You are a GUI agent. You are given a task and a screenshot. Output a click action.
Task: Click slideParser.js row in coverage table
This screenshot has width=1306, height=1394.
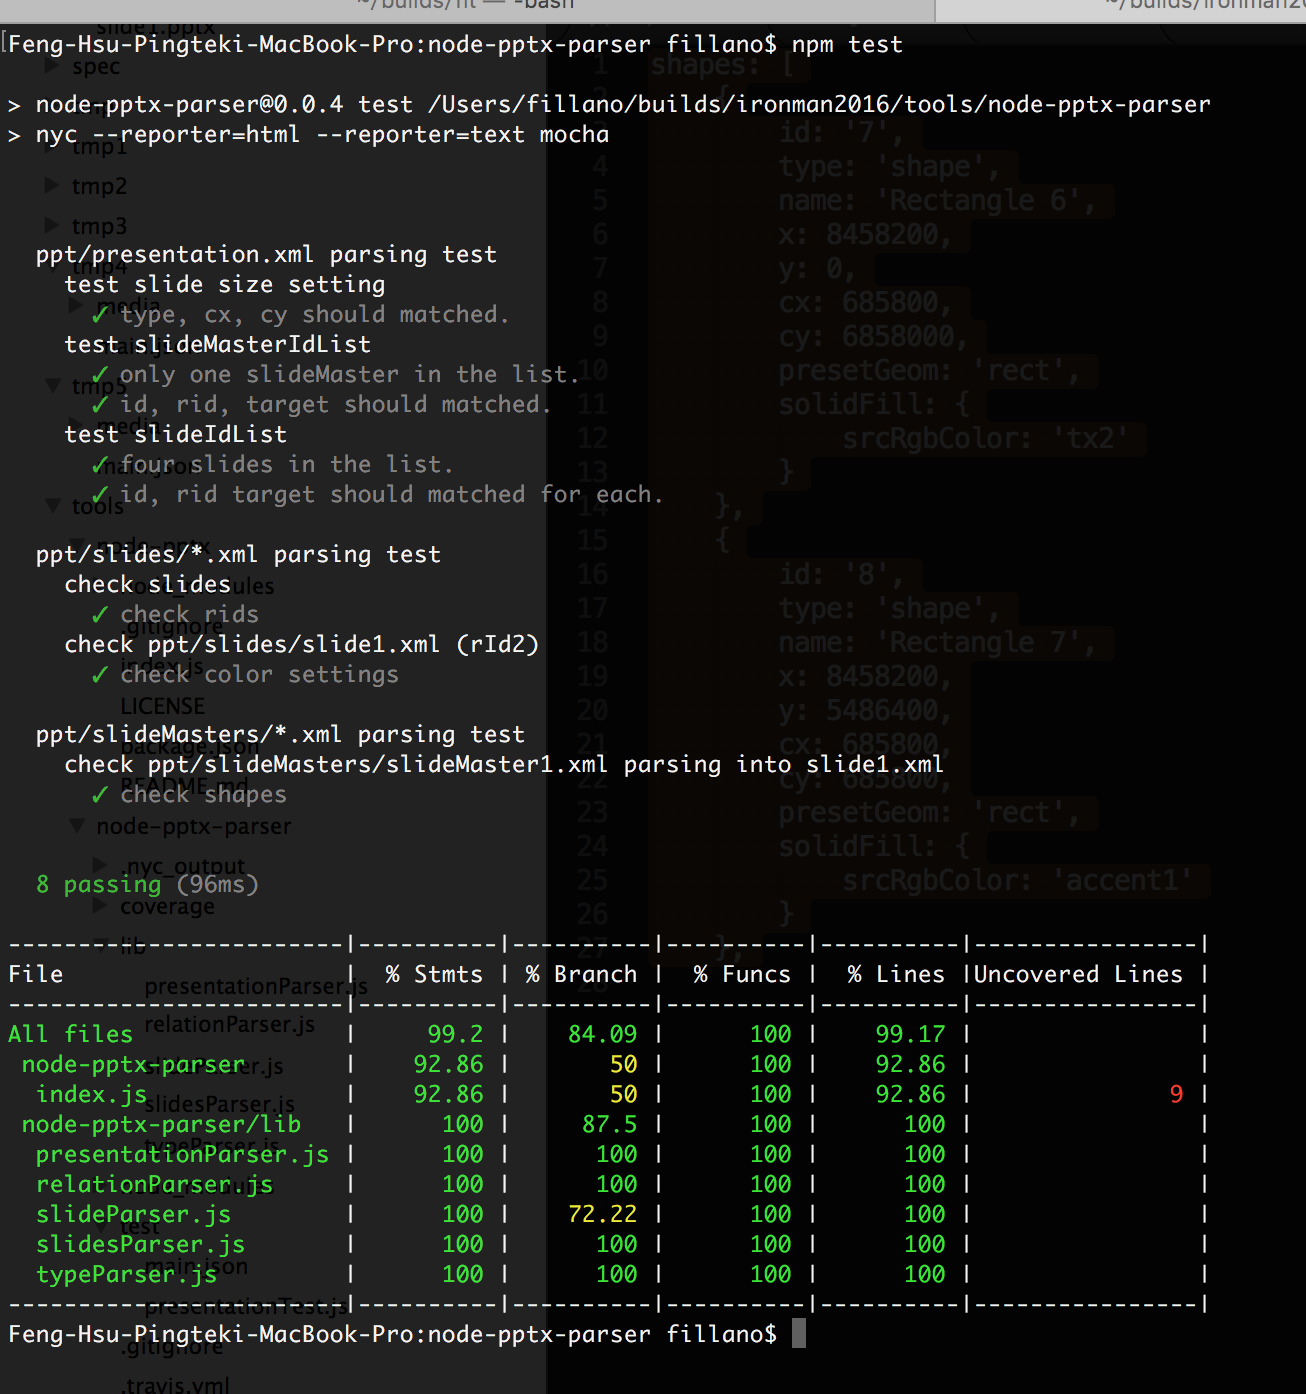tap(606, 1214)
